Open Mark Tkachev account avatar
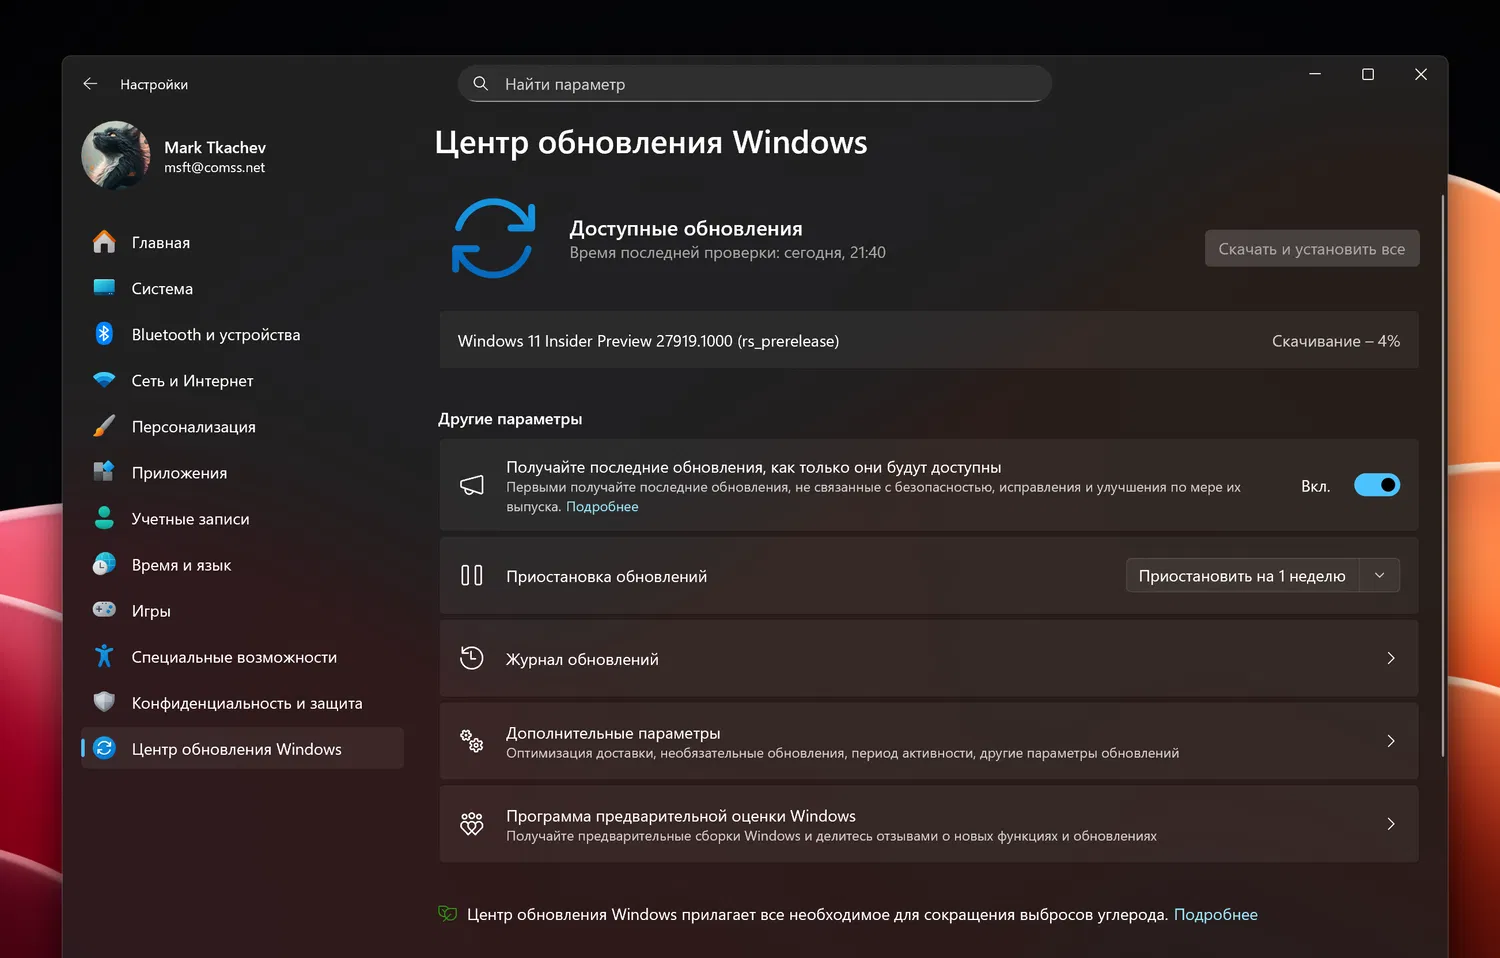Screen dimensions: 1500x958 click(114, 155)
